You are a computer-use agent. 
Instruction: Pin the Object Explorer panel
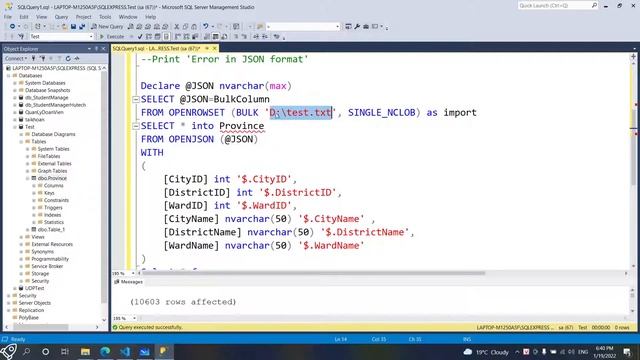pos(96,49)
